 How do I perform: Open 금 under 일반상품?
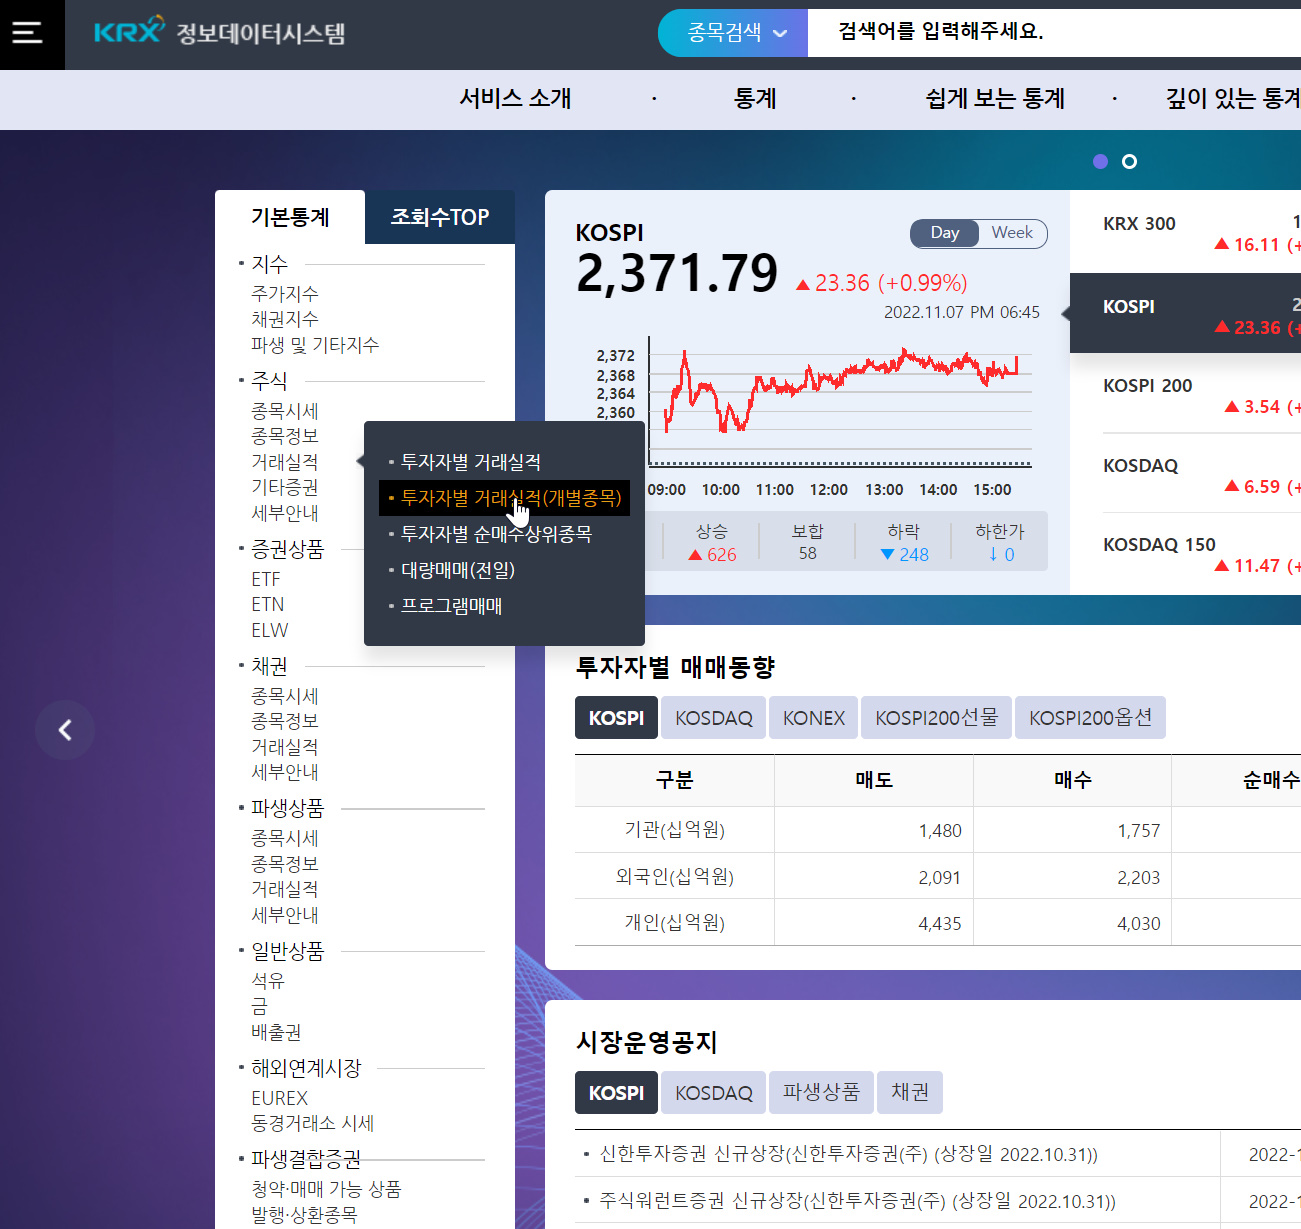click(x=259, y=1006)
